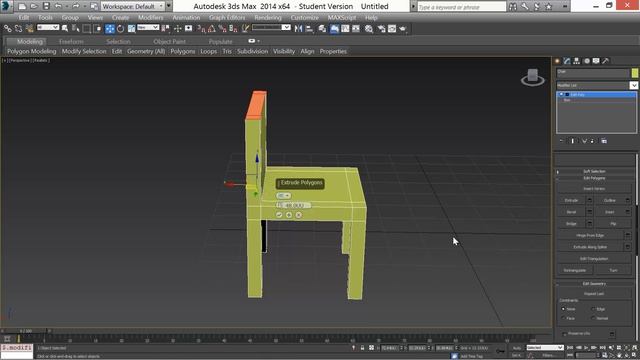This screenshot has height=360, width=640.
Task: Click the OK checkmark in Extrude Polygons caddy
Action: tap(279, 215)
